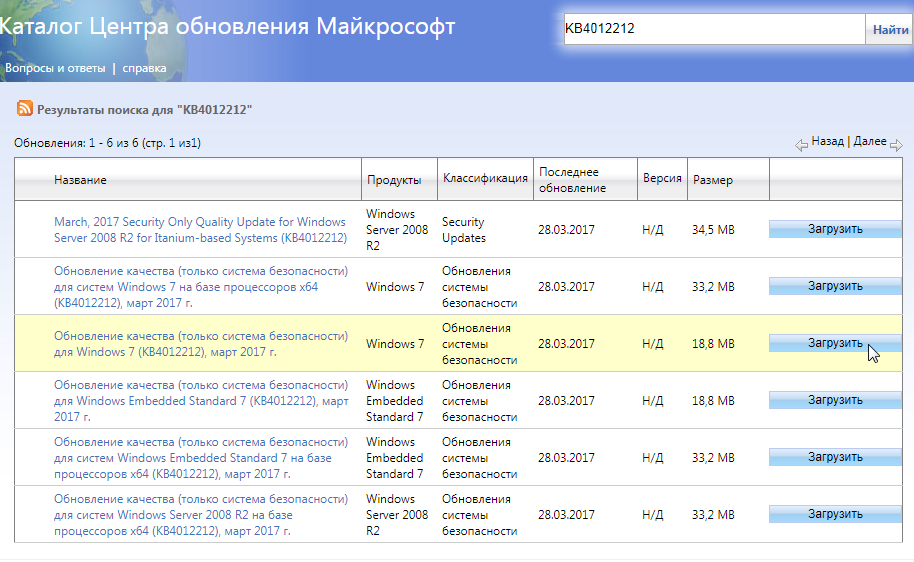The image size is (914, 562).
Task: Click Загрузить for the 34,5 MB Itanium update
Action: (x=835, y=229)
